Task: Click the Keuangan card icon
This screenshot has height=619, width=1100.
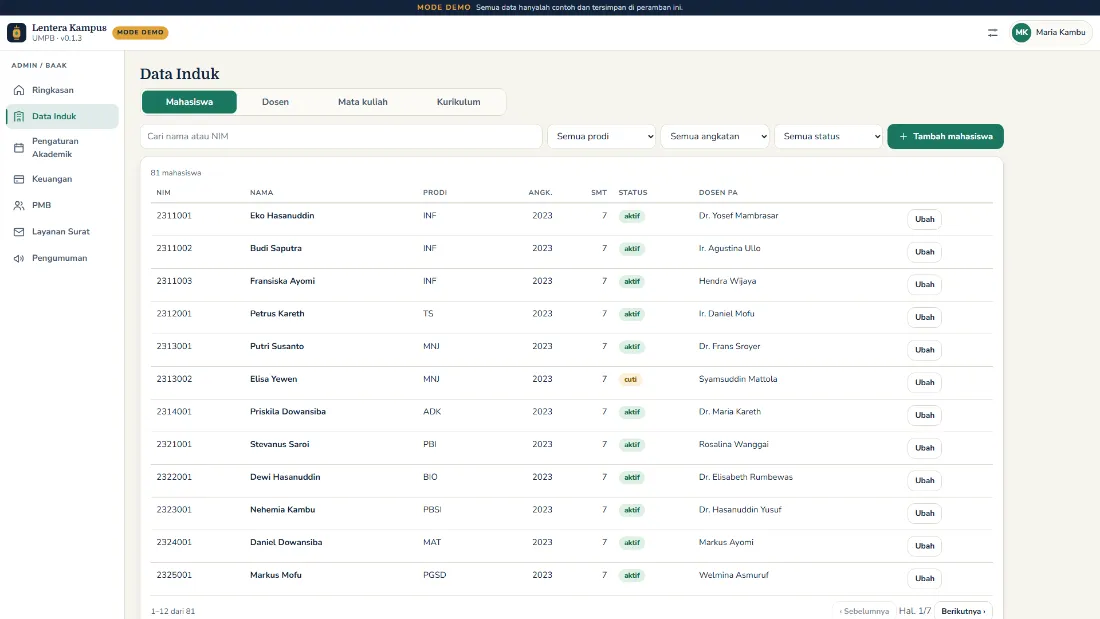Action: (19, 179)
